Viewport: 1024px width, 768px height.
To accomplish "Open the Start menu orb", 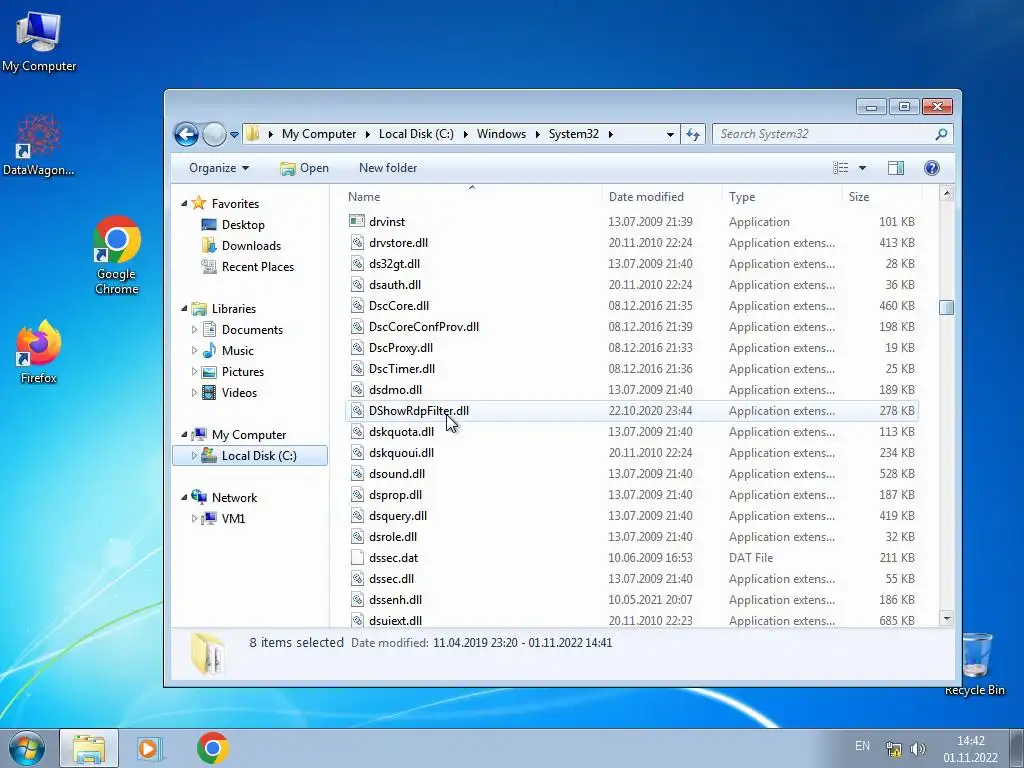I will (27, 748).
